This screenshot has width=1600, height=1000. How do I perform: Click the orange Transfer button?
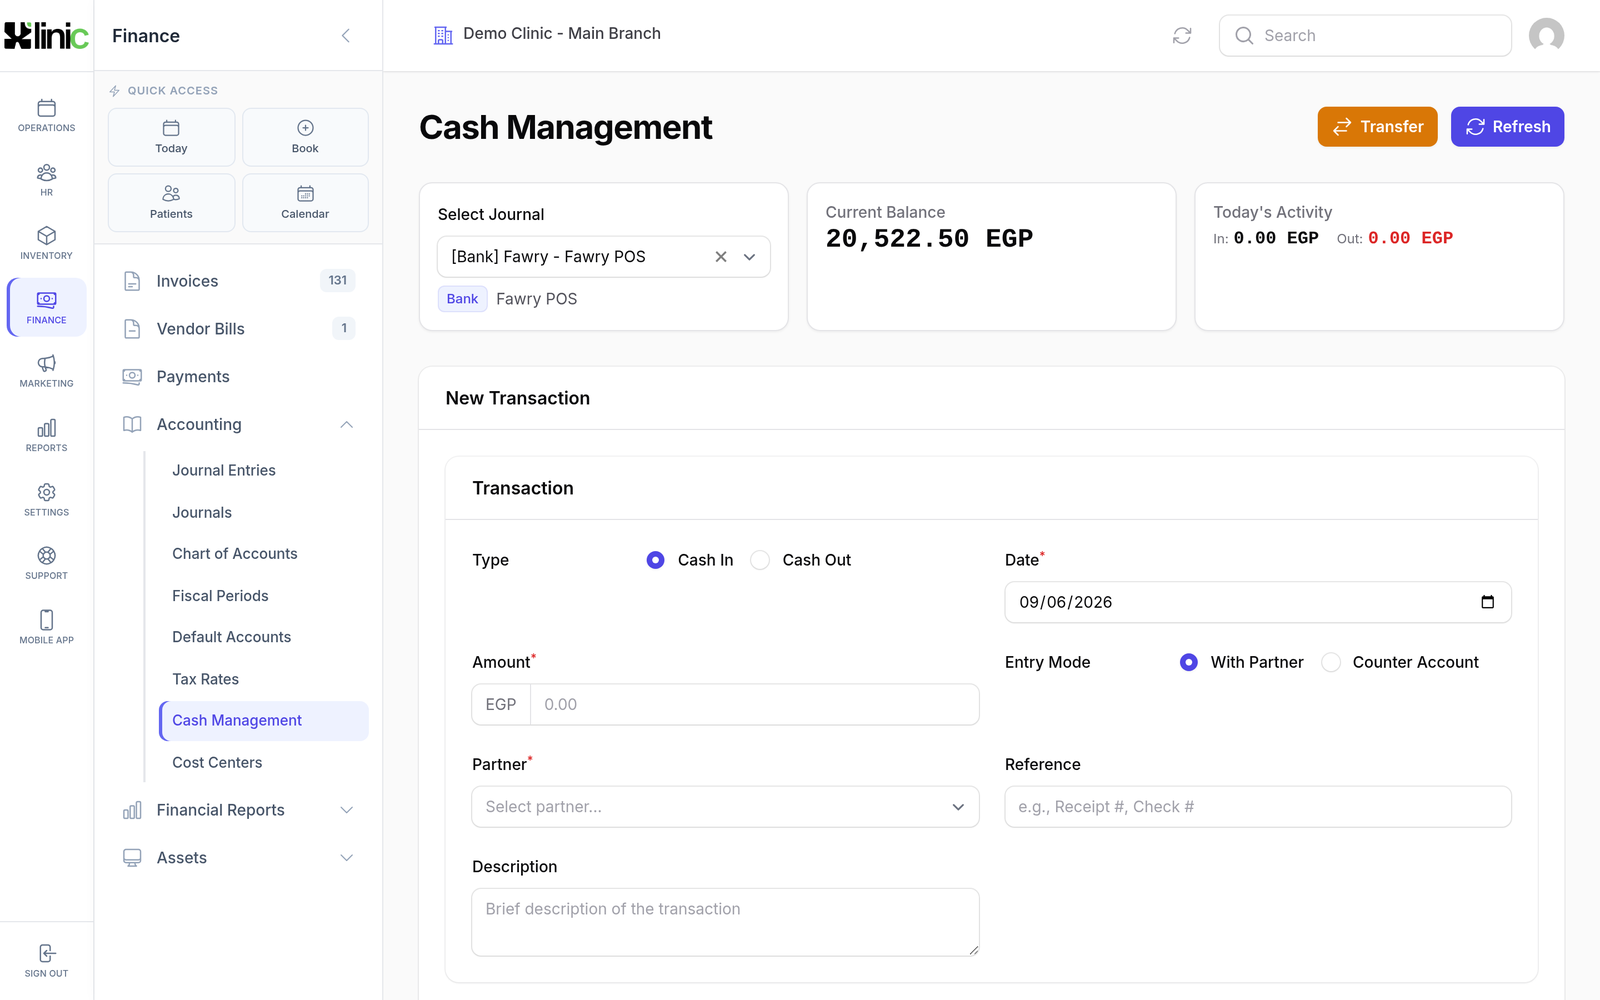tap(1377, 127)
